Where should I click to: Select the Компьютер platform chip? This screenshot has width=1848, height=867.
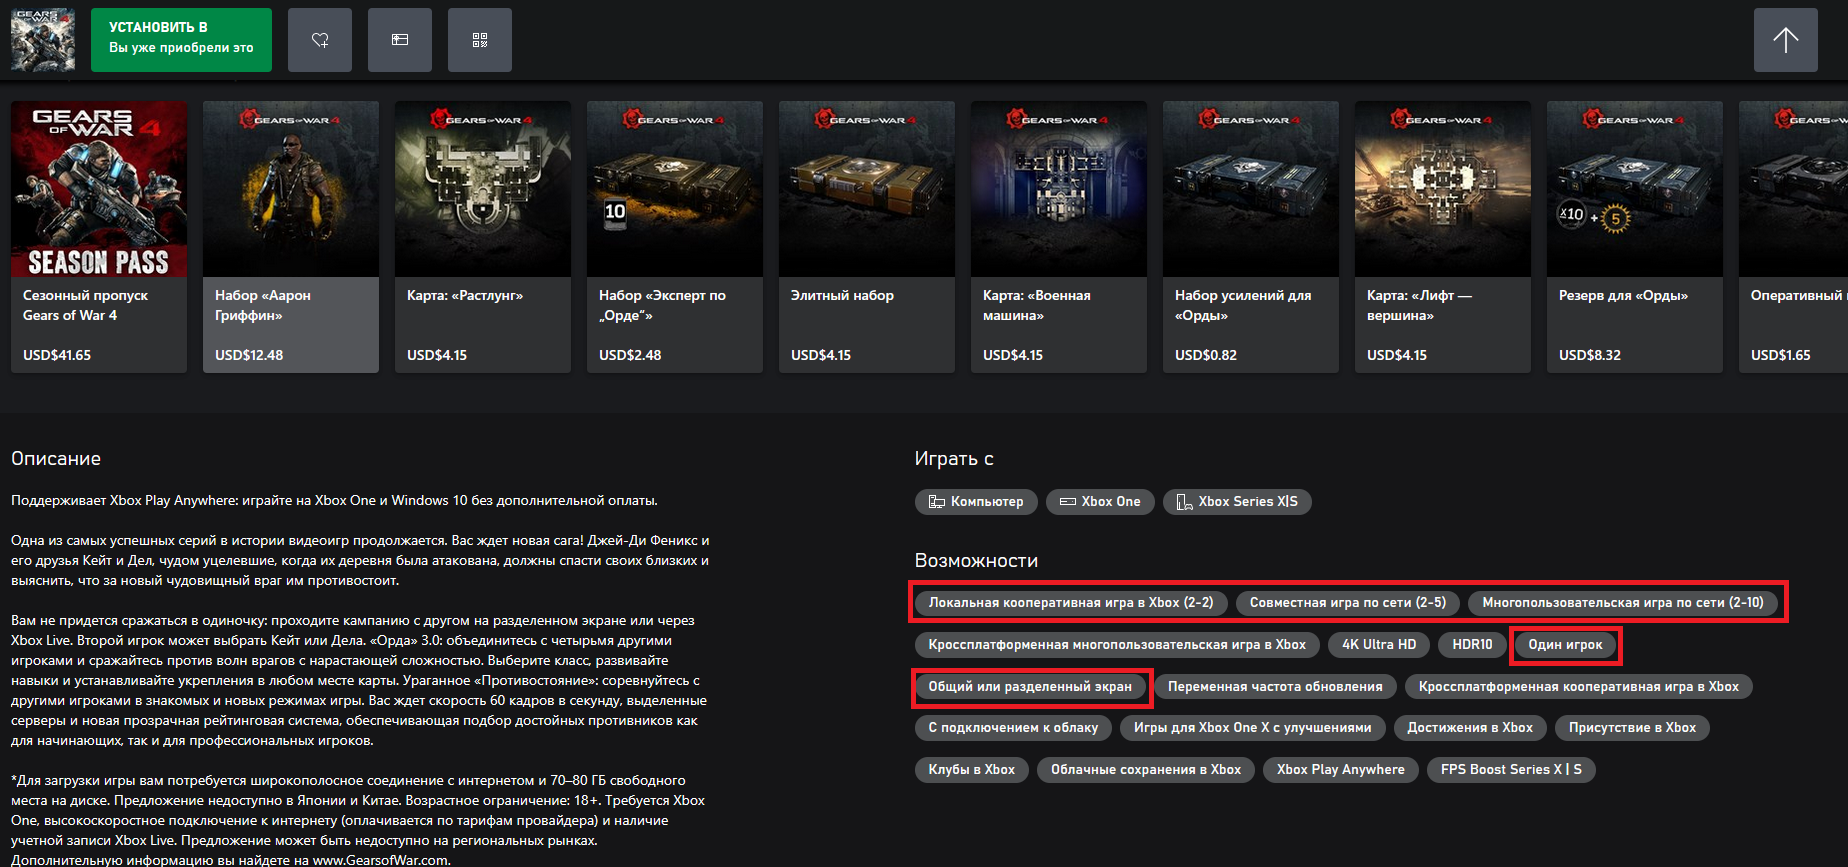976,502
